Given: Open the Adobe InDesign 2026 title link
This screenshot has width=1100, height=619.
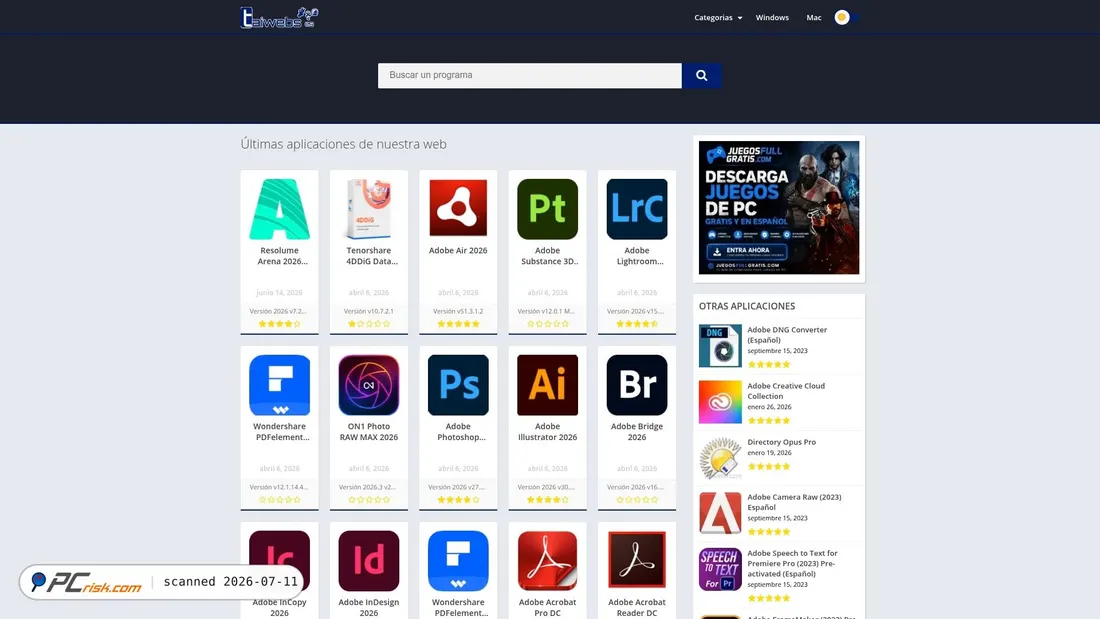Looking at the screenshot, I should click(x=368, y=608).
